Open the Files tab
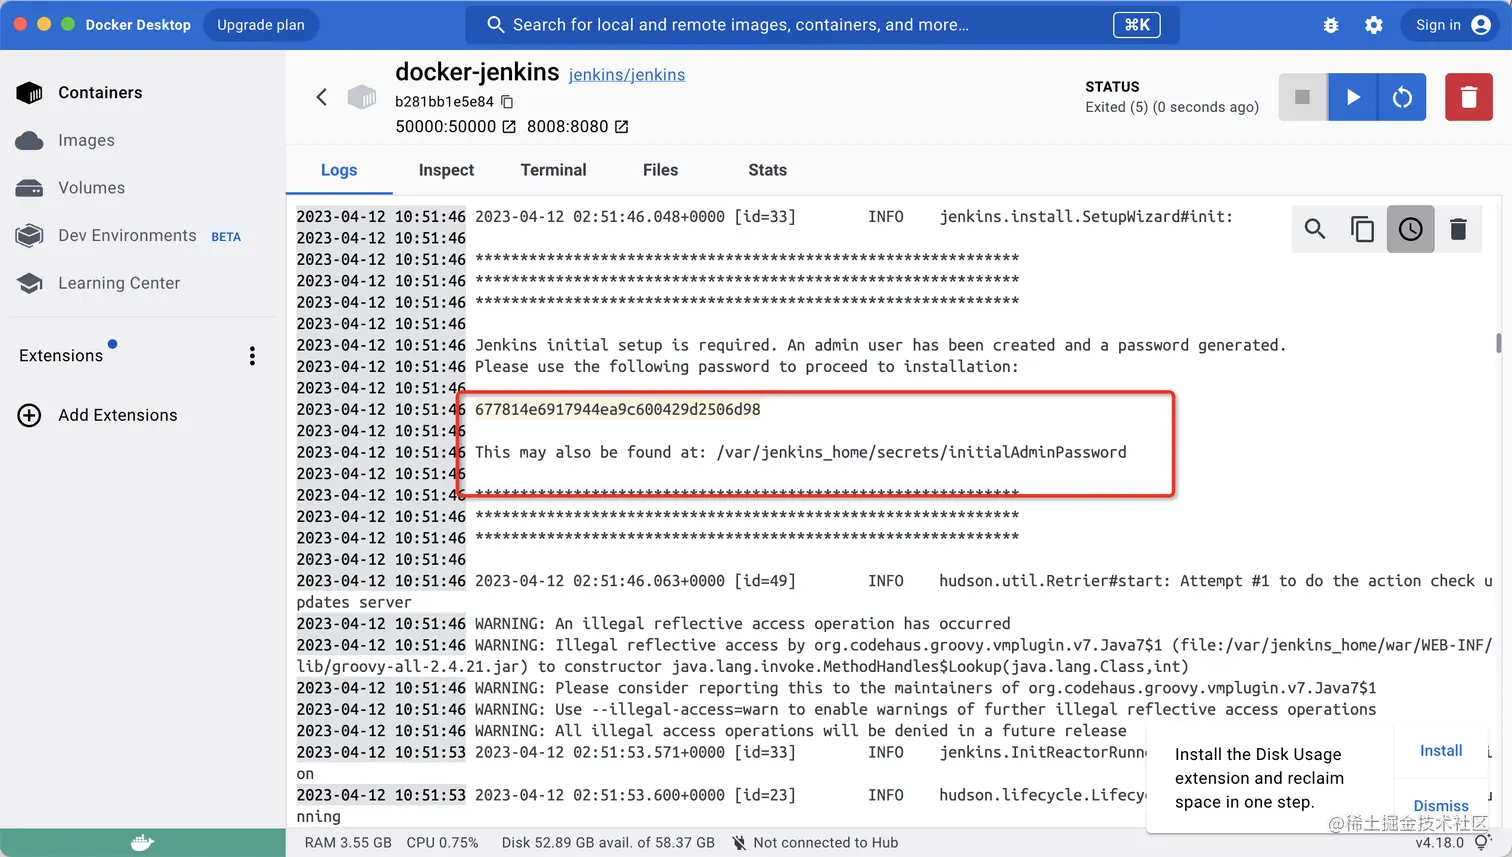This screenshot has width=1512, height=857. point(660,170)
